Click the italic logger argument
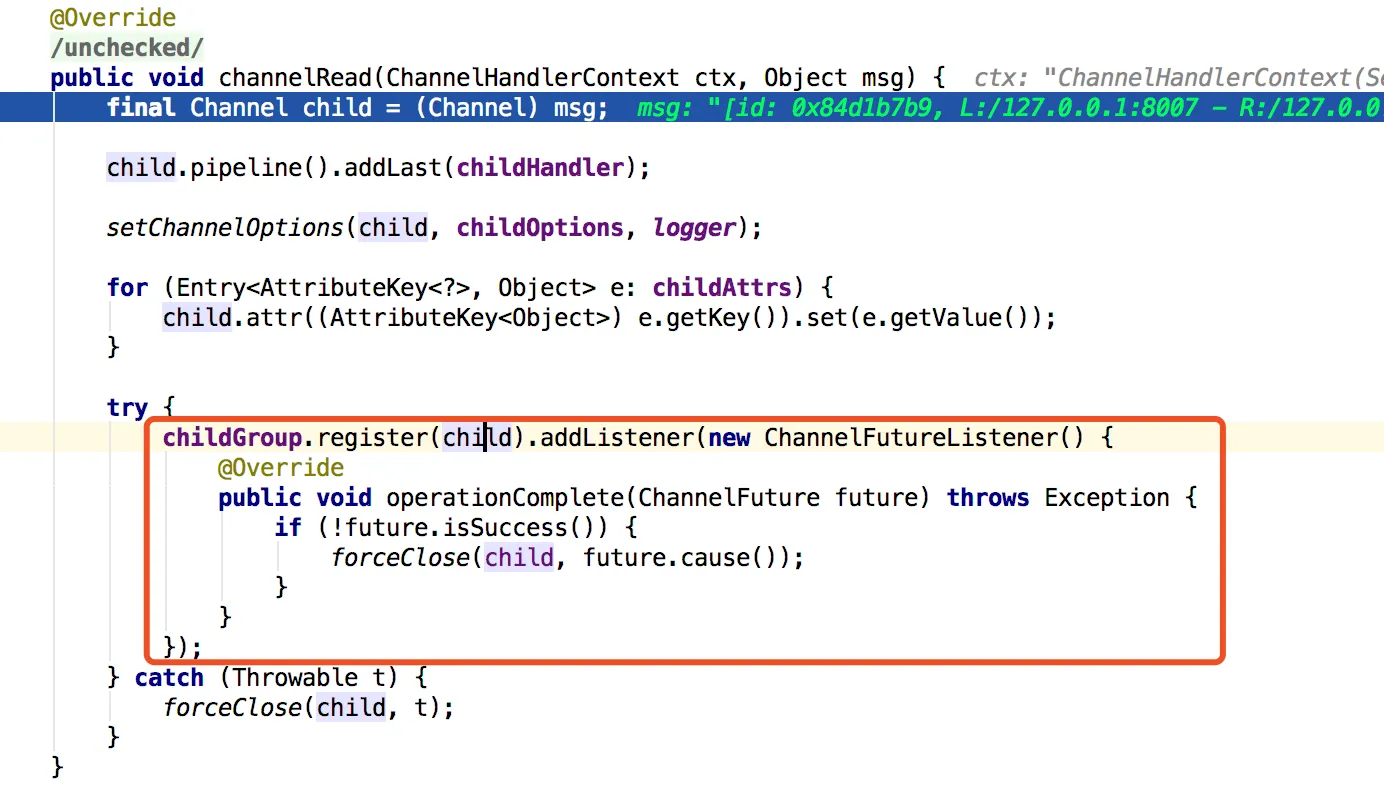 pyautogui.click(x=695, y=228)
